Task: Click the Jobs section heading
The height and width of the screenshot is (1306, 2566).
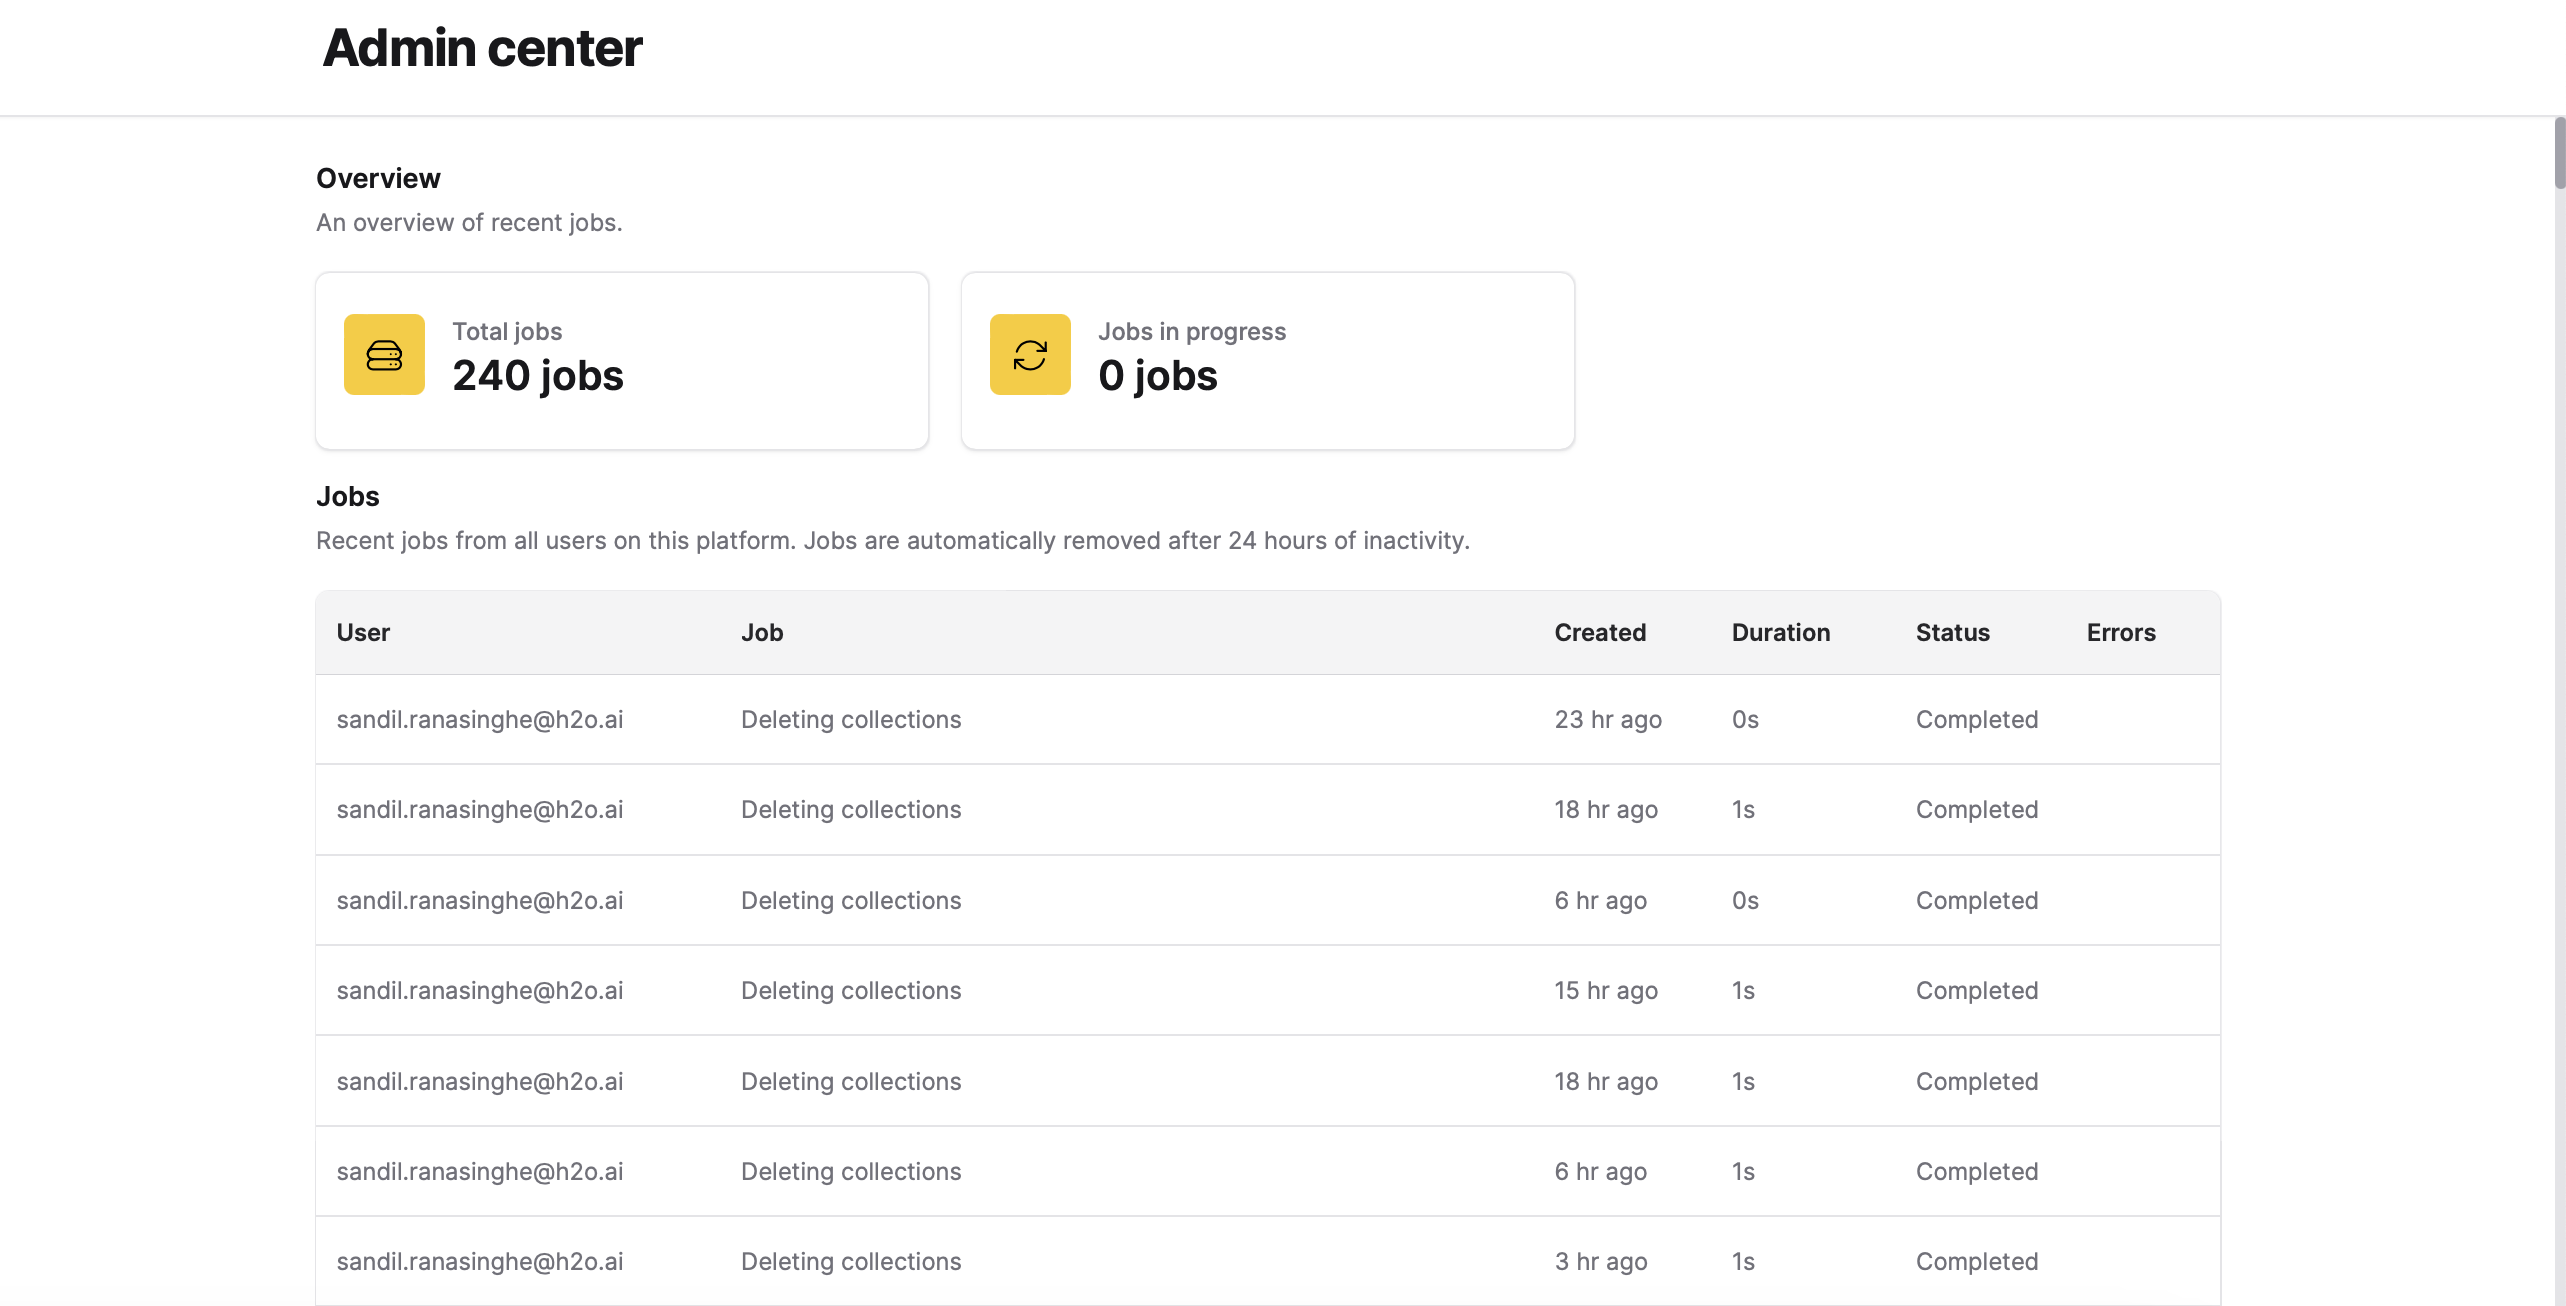Action: coord(348,496)
